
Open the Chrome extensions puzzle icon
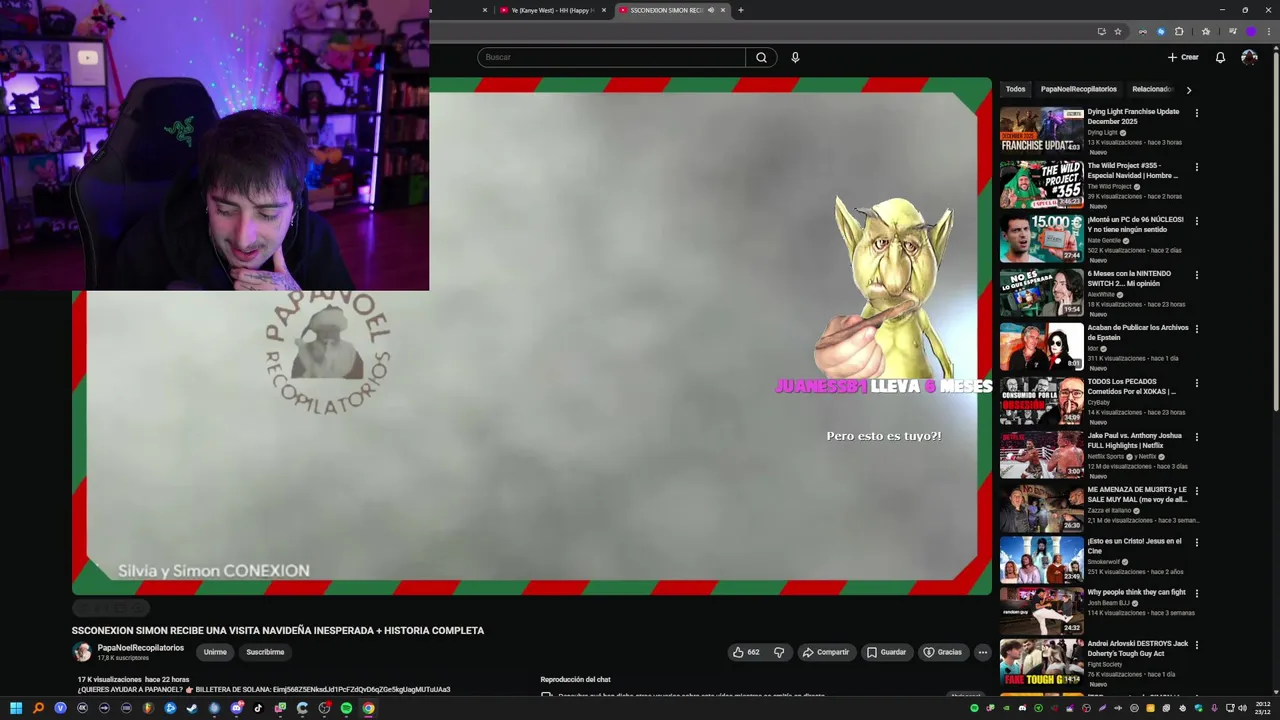[1179, 31]
